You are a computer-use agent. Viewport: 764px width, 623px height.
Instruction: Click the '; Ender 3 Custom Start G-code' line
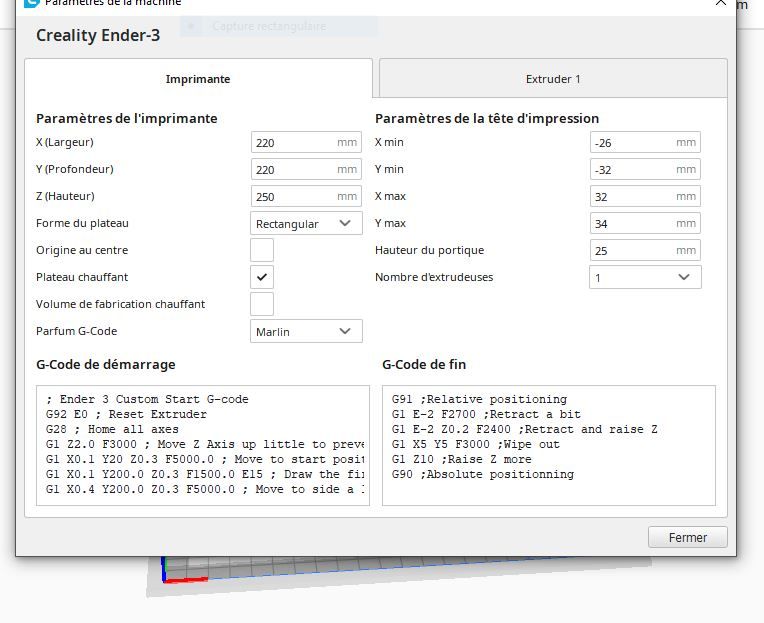tap(147, 399)
